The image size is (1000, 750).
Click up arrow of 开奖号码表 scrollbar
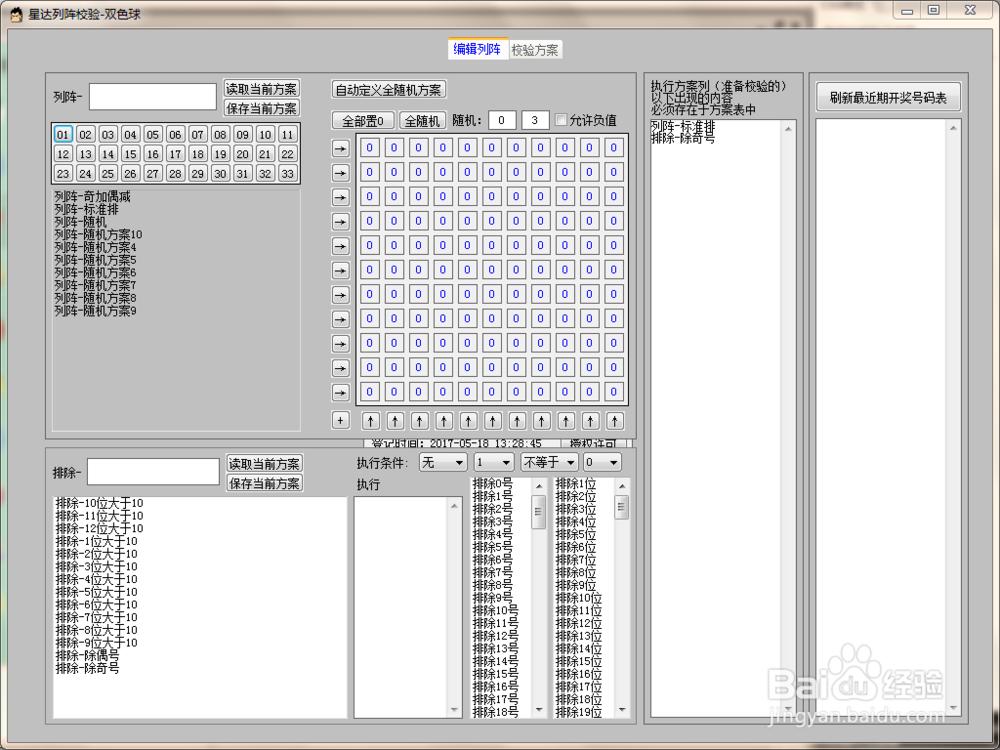[x=953, y=128]
